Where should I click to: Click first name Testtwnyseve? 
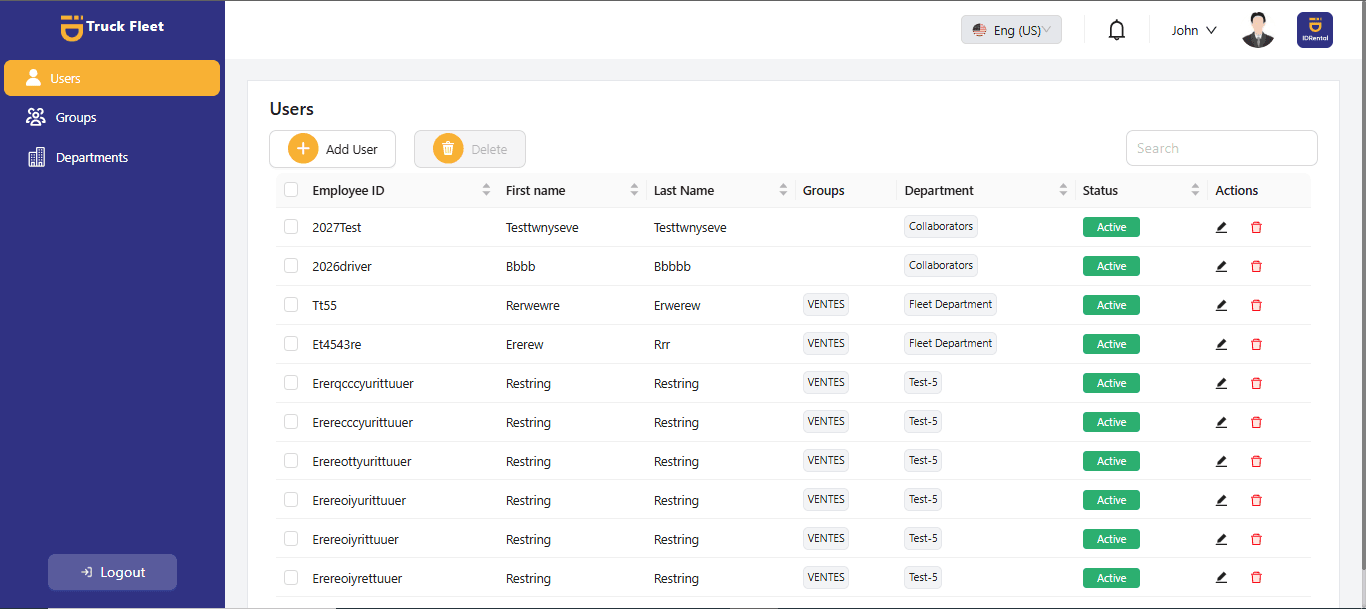[x=542, y=227]
